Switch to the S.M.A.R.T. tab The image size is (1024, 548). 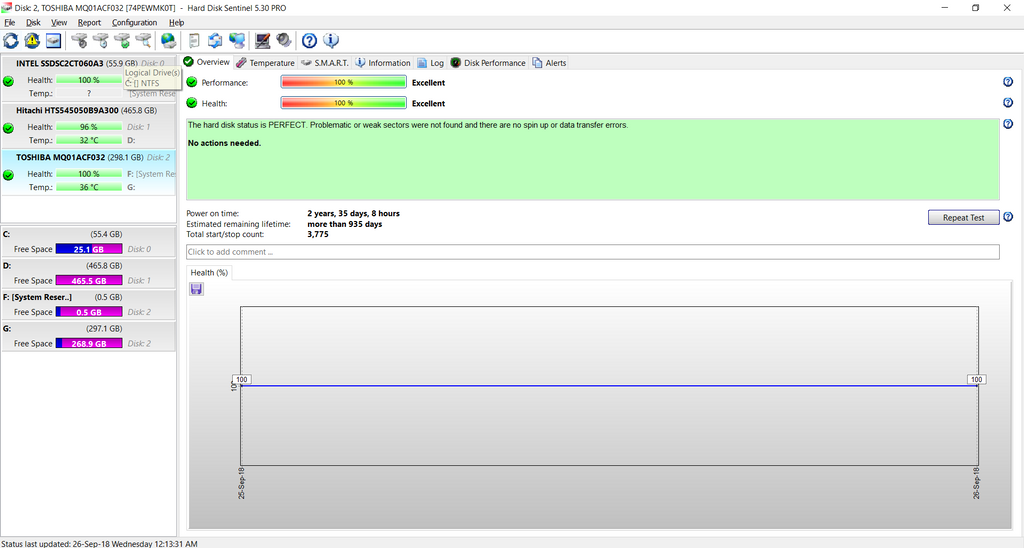click(325, 63)
